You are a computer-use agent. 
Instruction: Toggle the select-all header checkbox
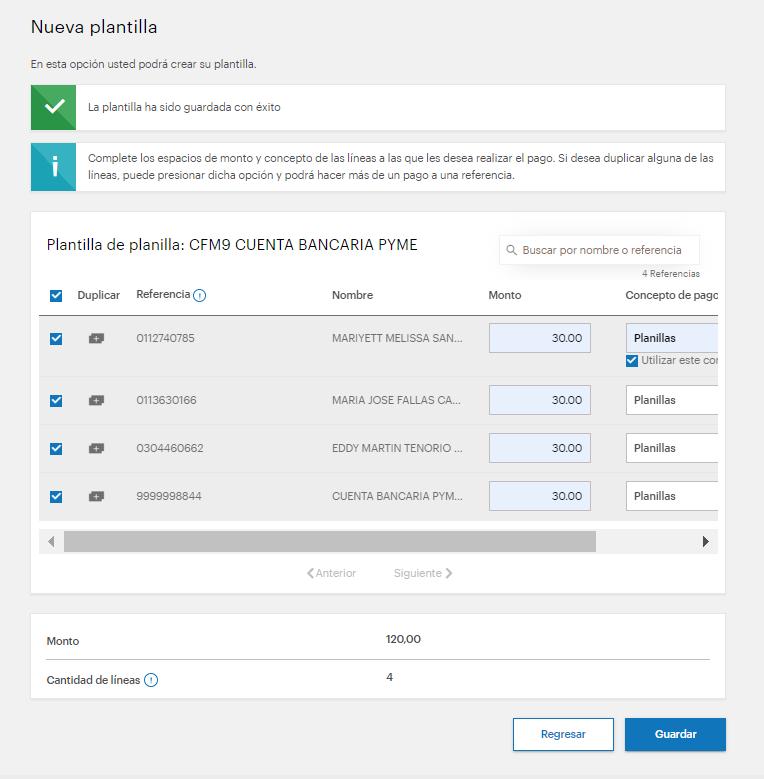(x=56, y=295)
